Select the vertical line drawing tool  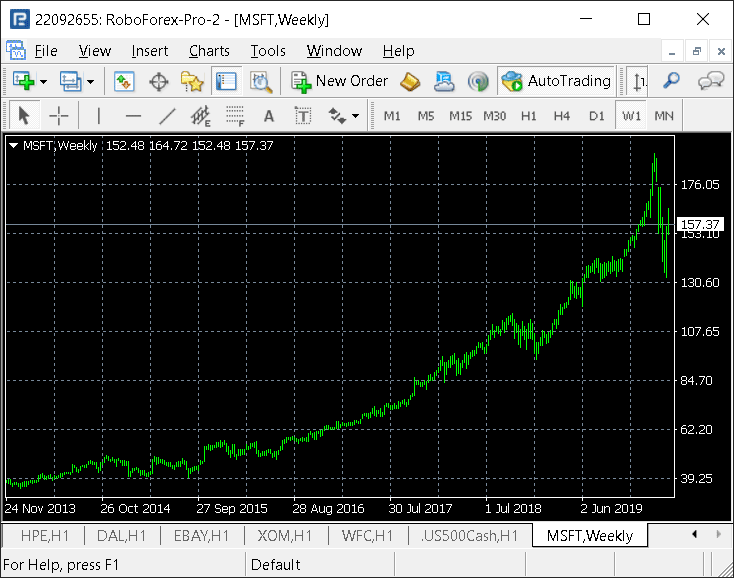(99, 116)
